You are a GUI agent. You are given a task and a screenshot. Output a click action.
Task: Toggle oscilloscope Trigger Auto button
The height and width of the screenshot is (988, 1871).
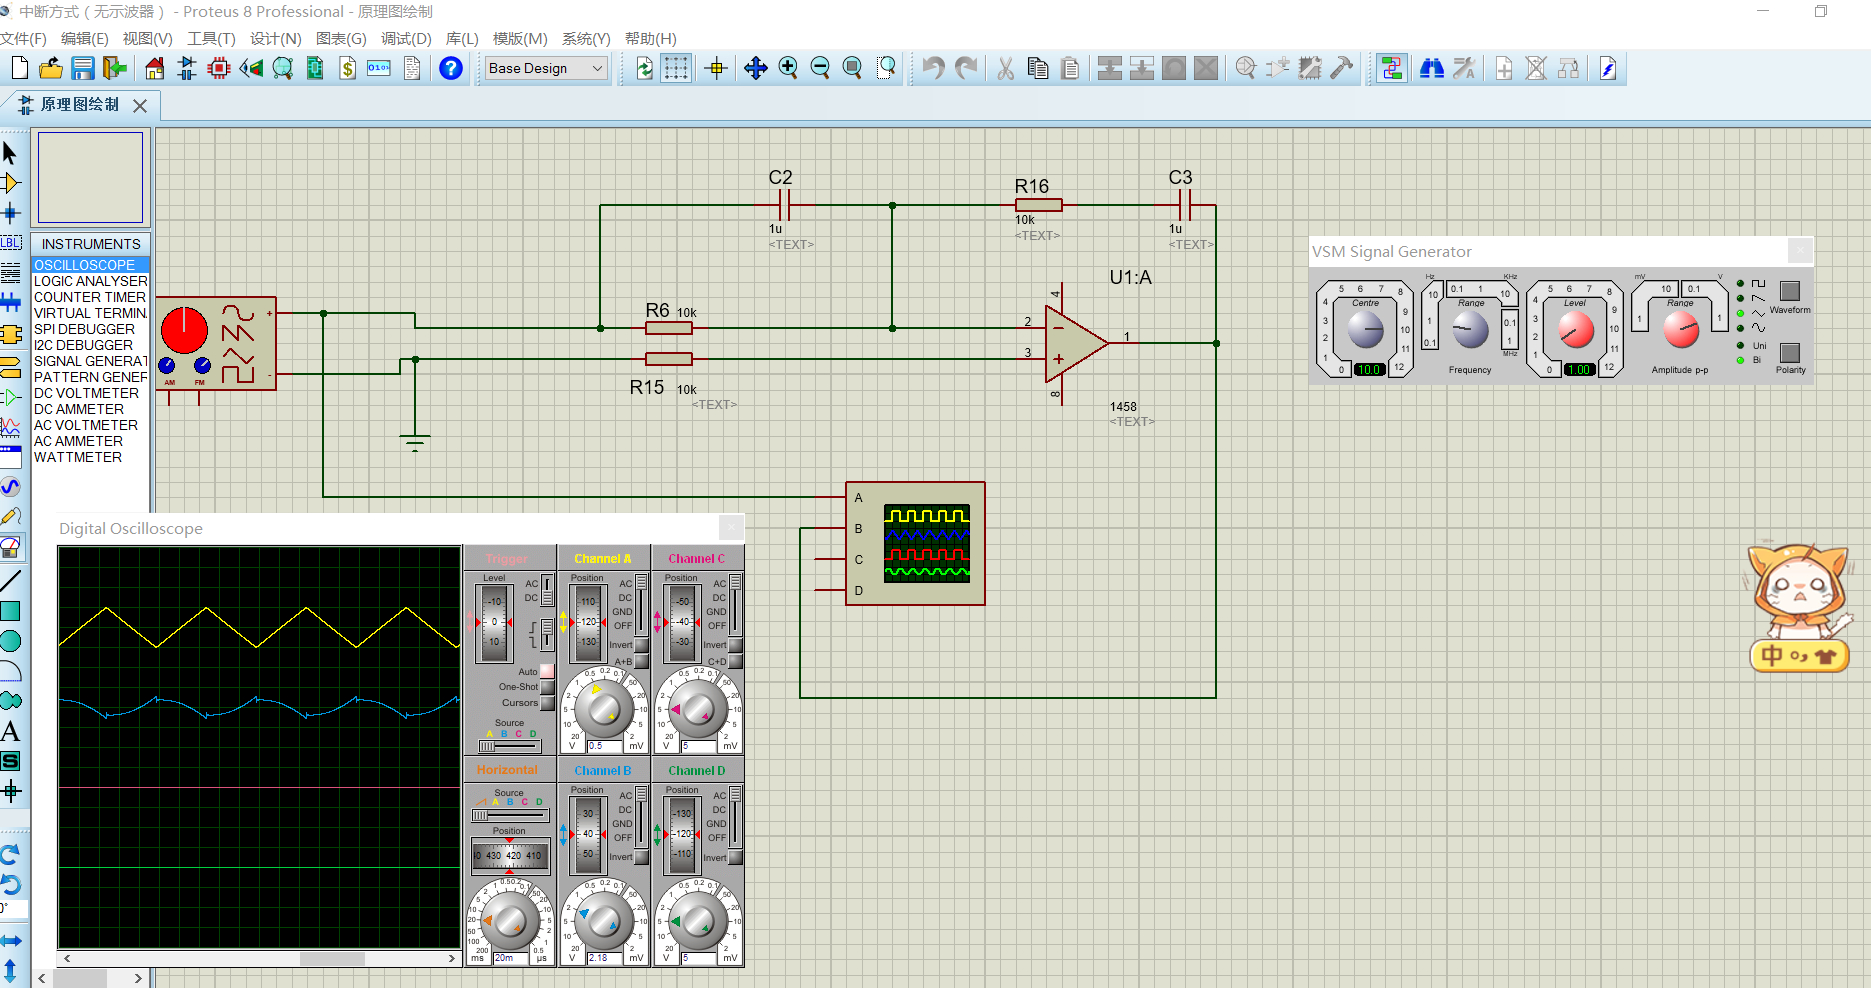[x=547, y=672]
